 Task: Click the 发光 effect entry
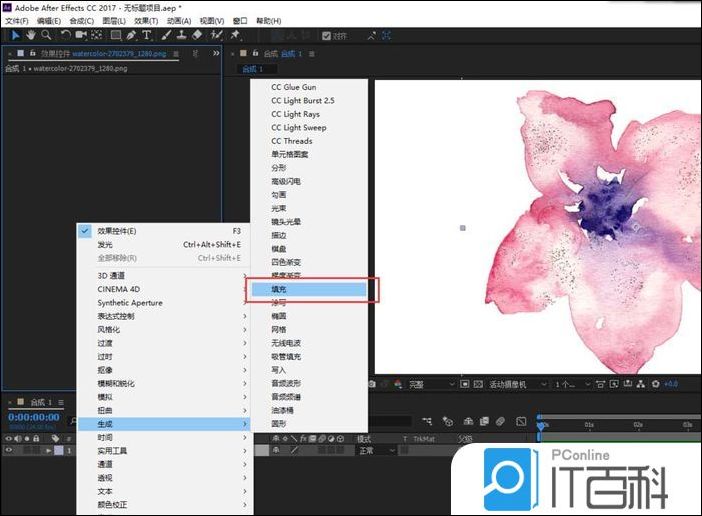coord(105,244)
